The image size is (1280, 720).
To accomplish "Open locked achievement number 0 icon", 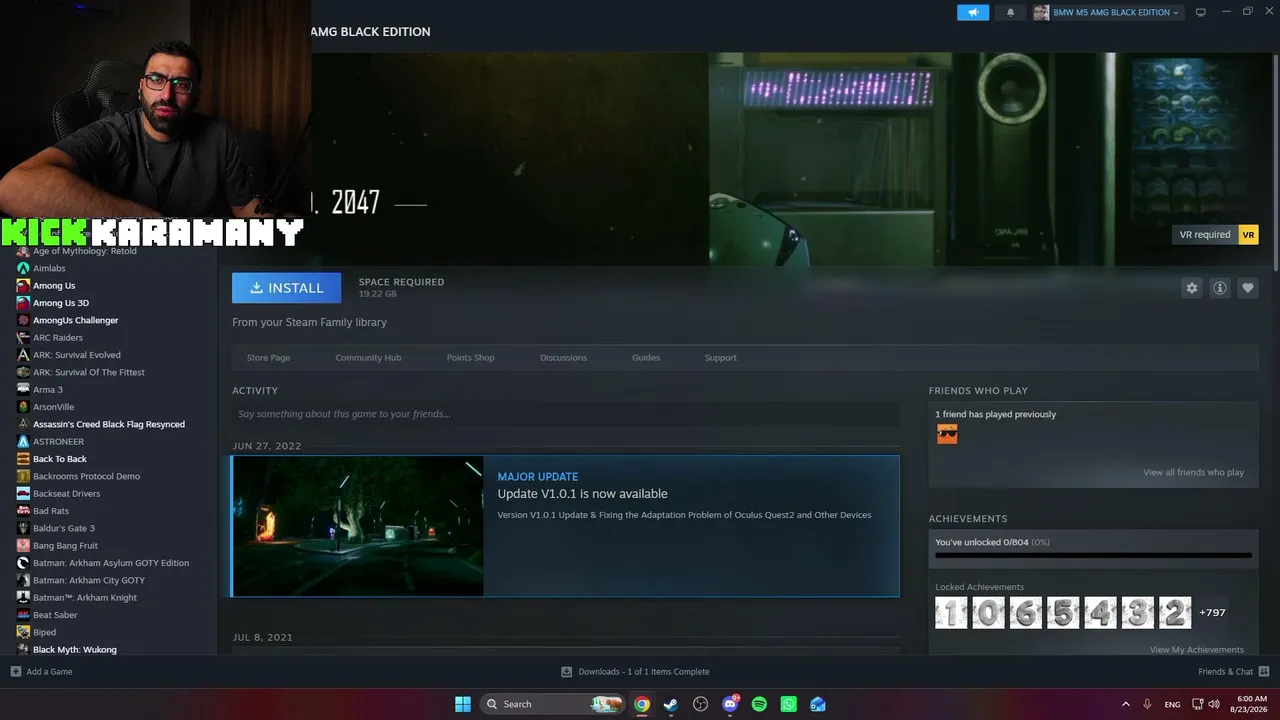I will tap(988, 613).
